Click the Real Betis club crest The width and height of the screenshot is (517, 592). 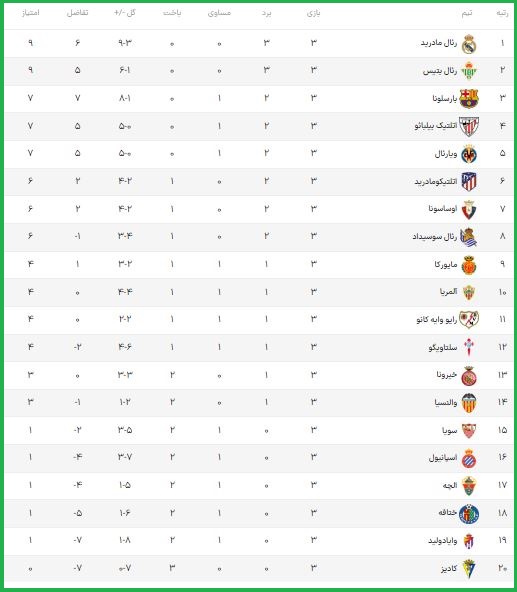coord(469,71)
